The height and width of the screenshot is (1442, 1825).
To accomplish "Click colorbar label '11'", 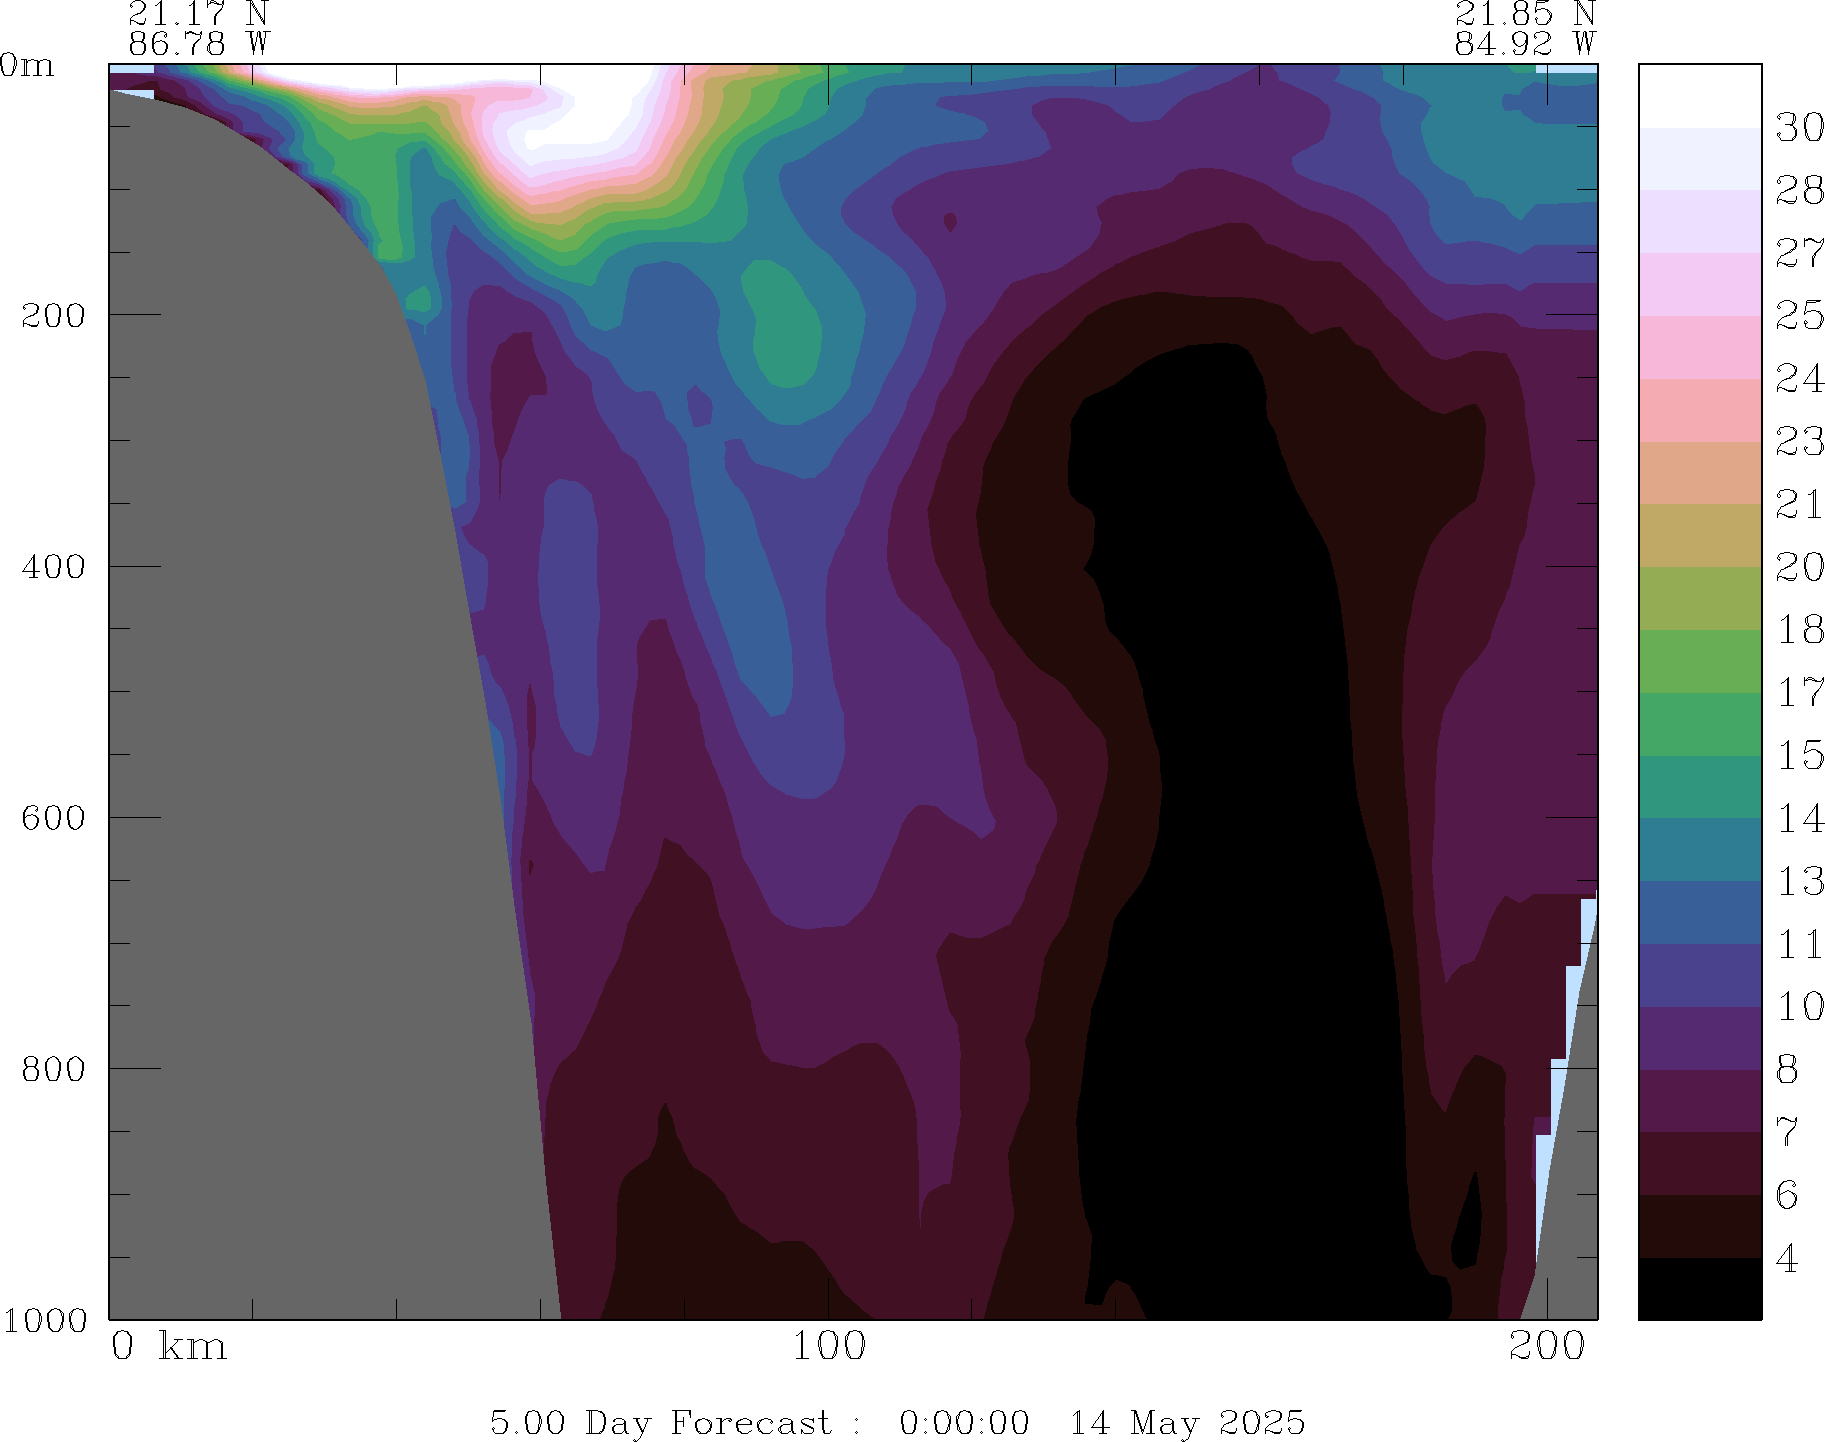I will [x=1800, y=944].
